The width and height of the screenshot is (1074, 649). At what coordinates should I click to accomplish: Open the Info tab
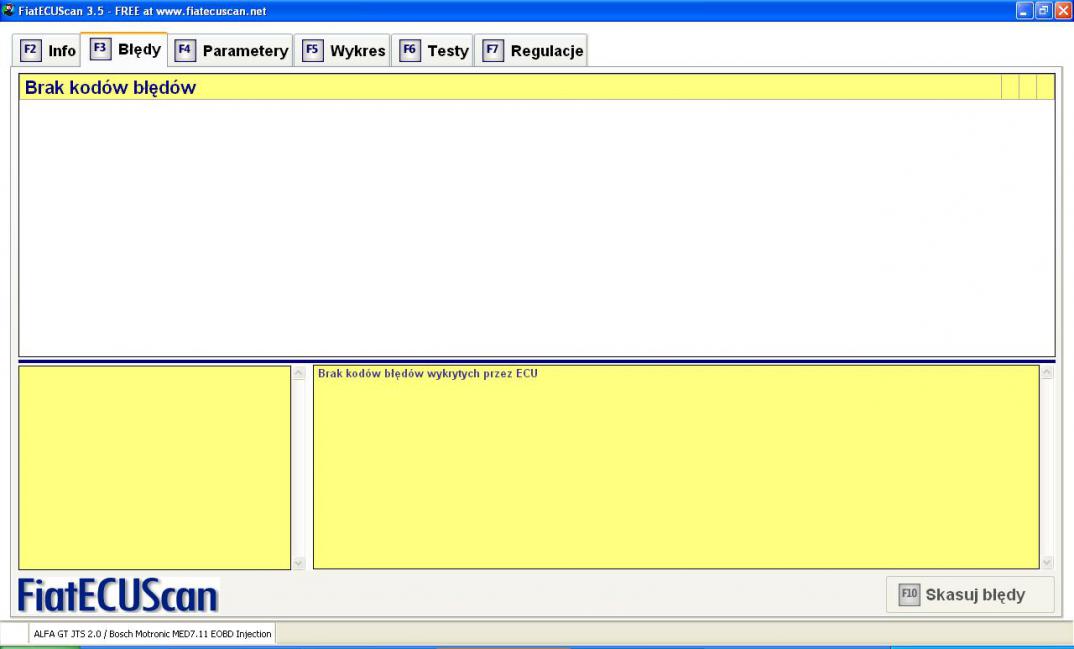coord(47,51)
